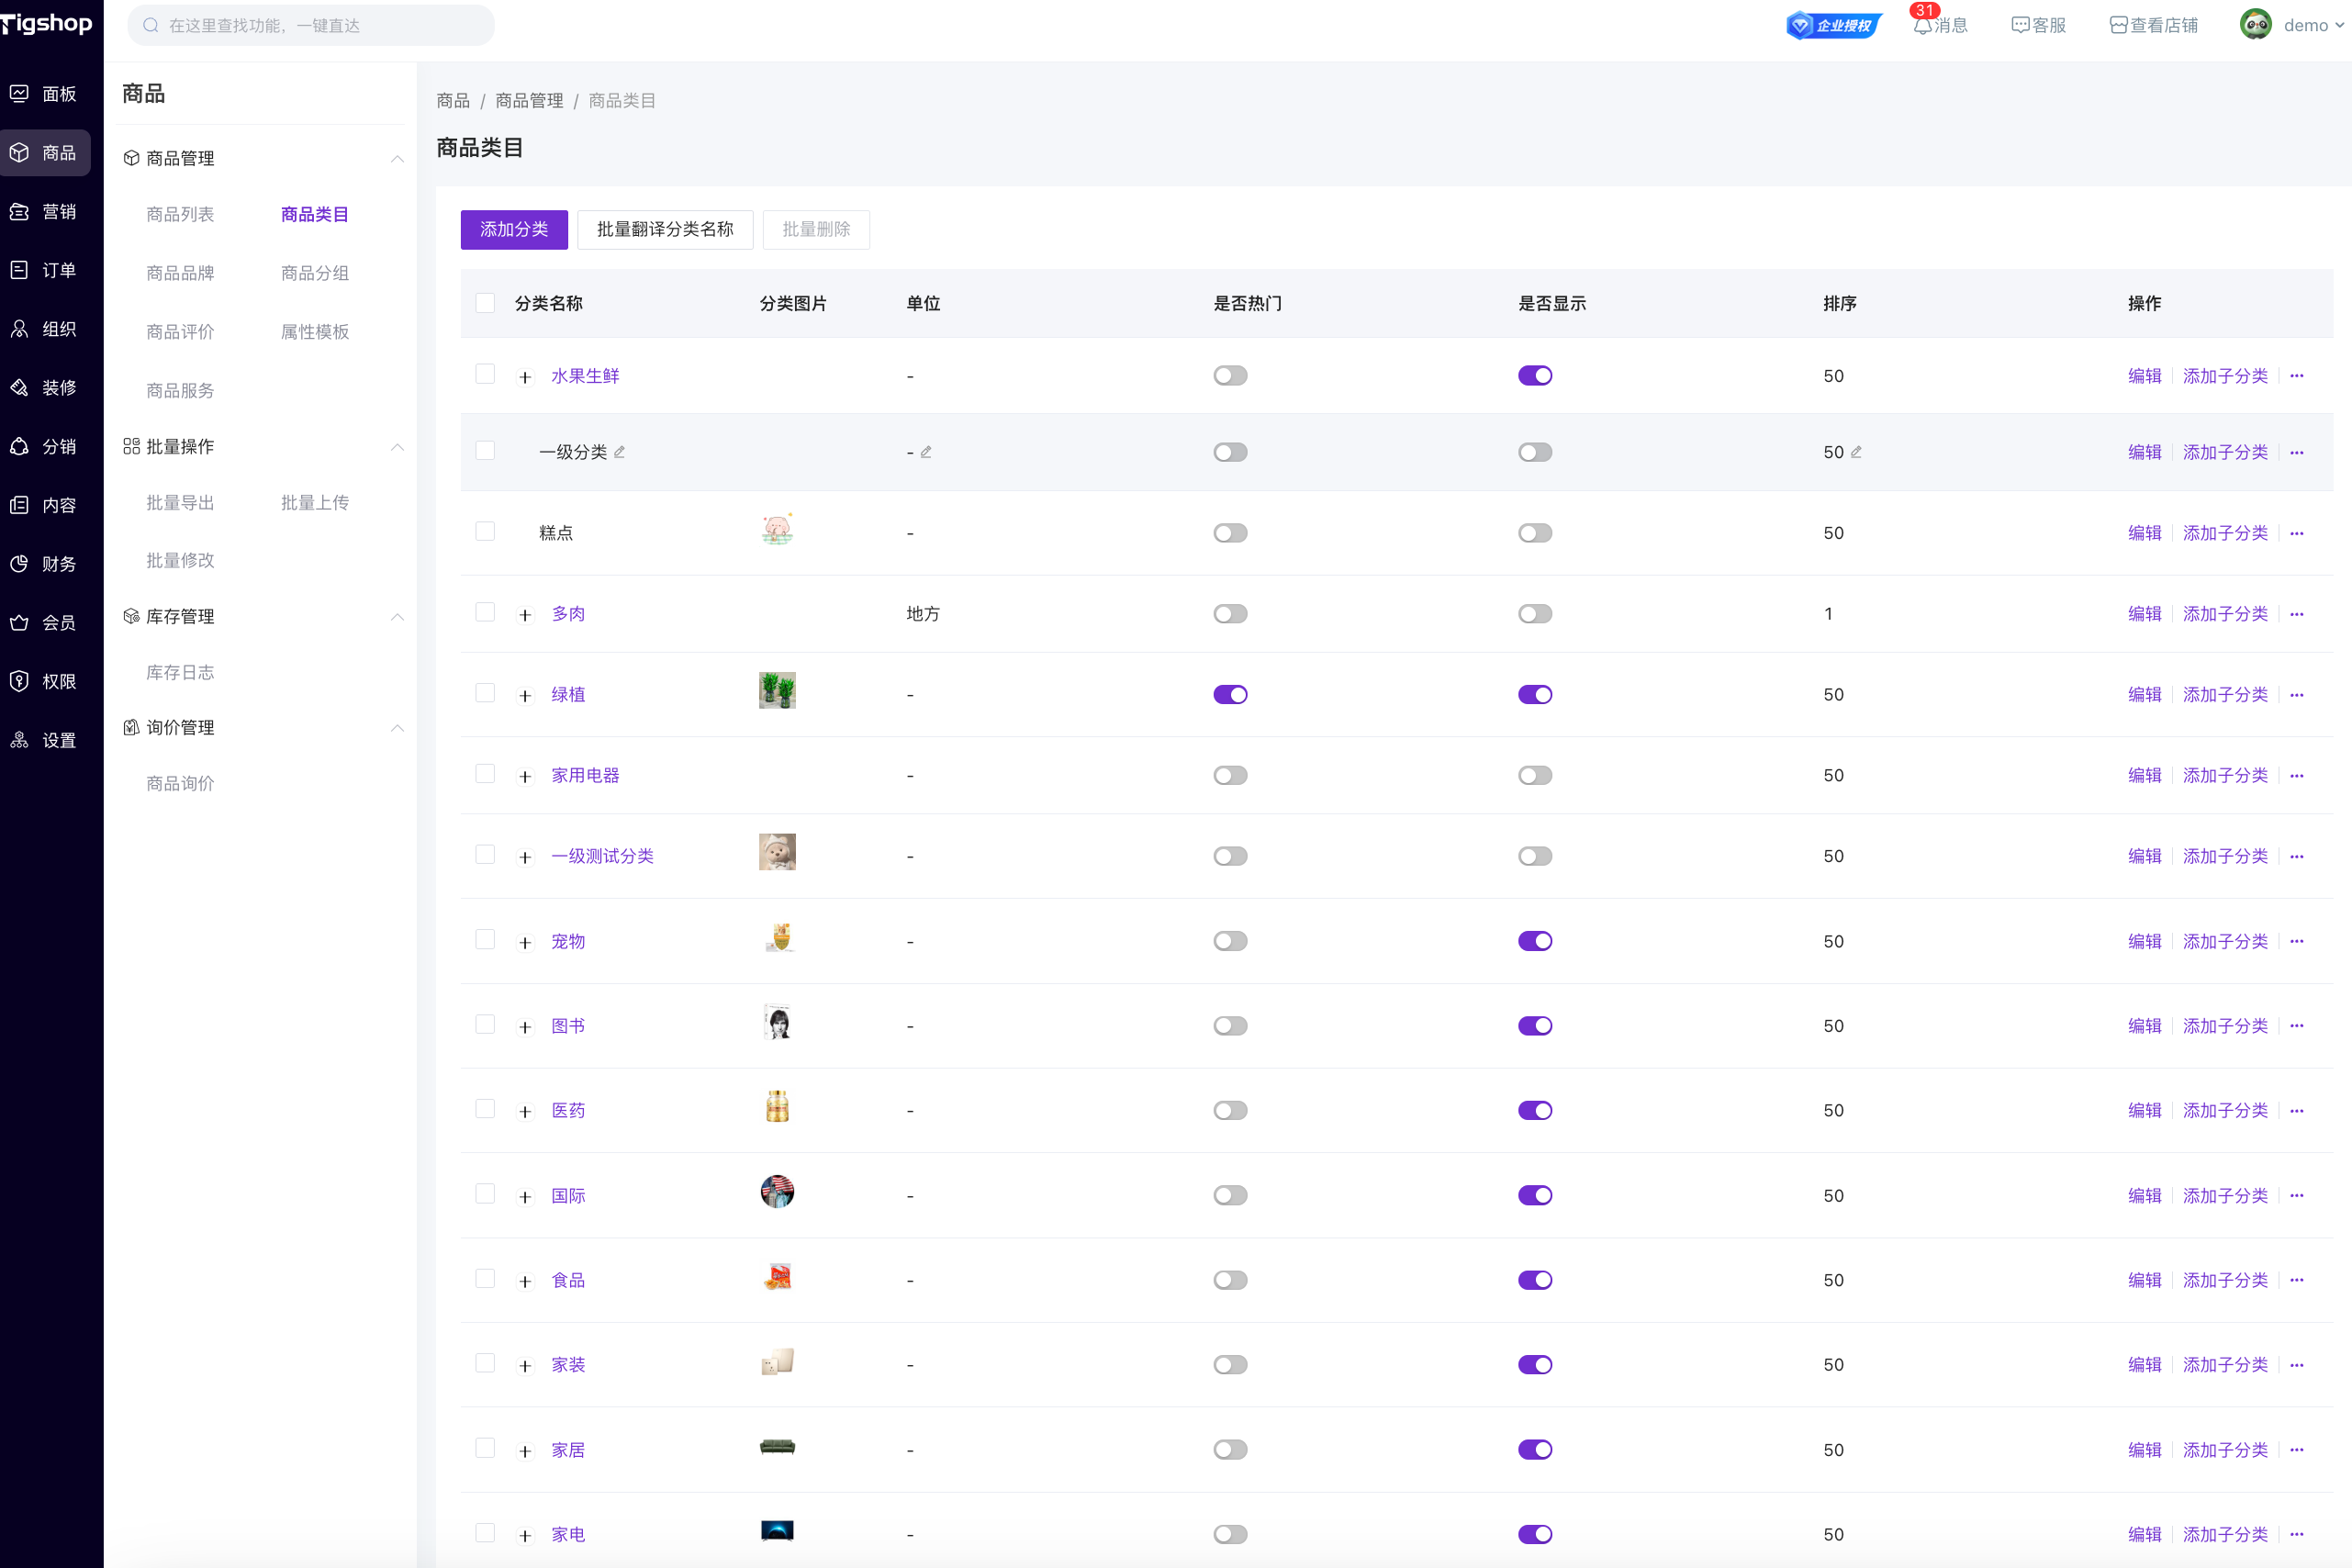Disable 是否显示 switch for 水果生鲜

click(x=1534, y=376)
